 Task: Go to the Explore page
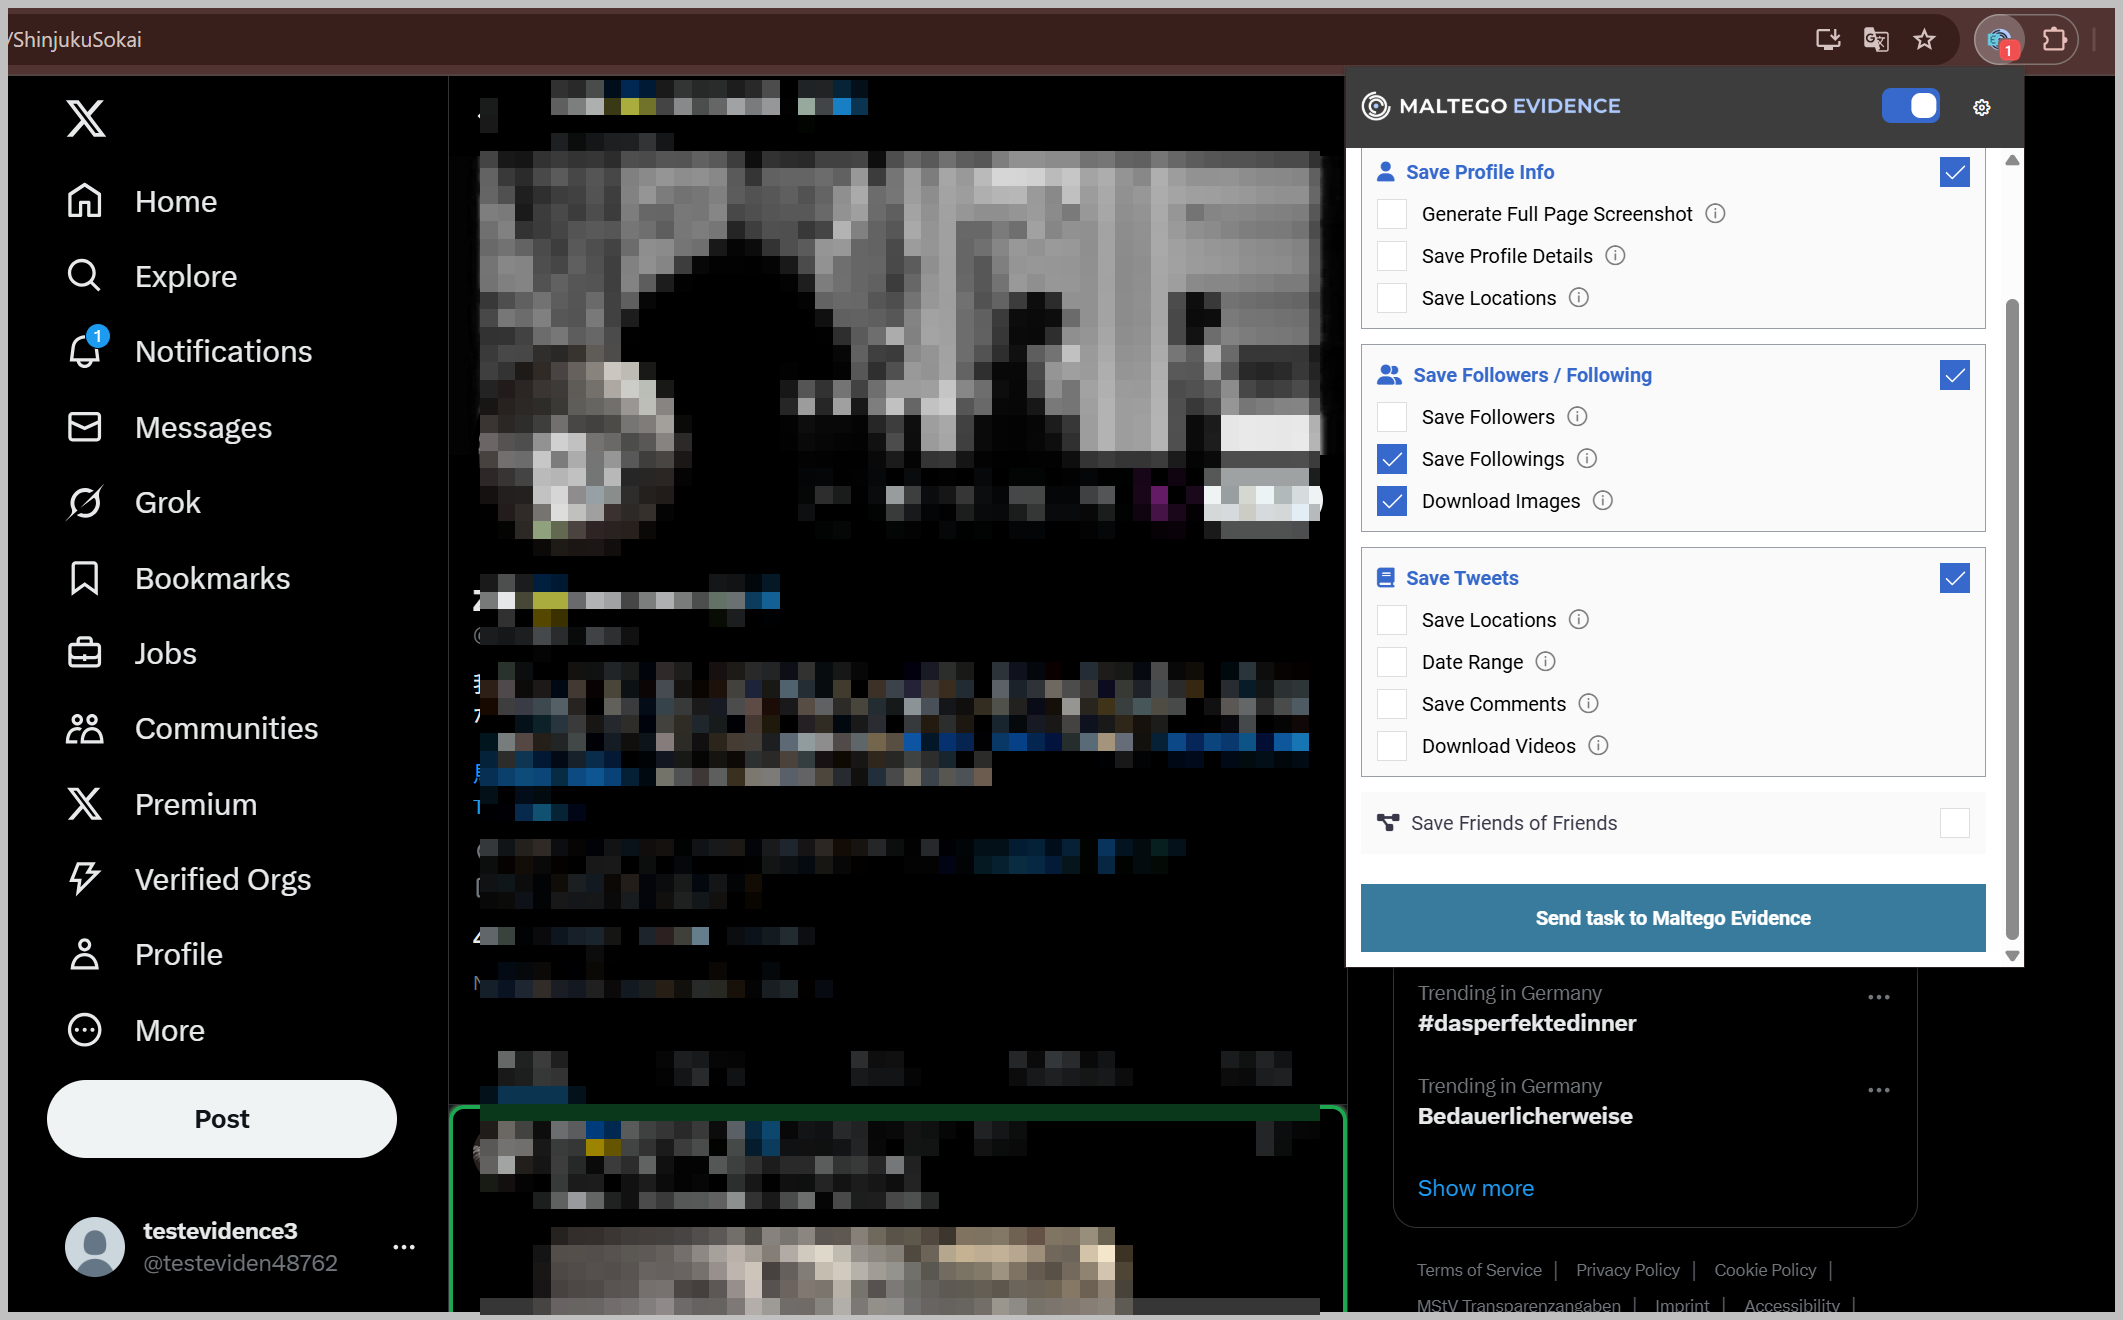click(x=152, y=276)
